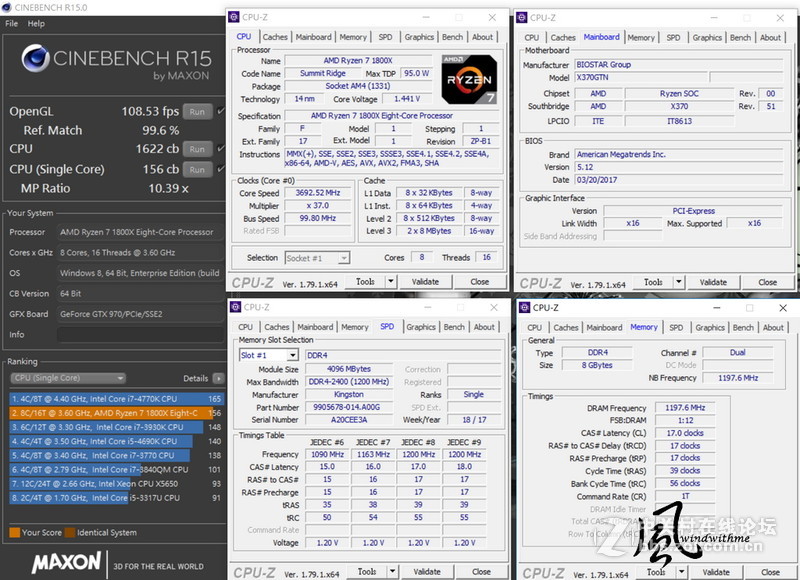Click the Cinebench window icon in the titlebar

(8, 8)
